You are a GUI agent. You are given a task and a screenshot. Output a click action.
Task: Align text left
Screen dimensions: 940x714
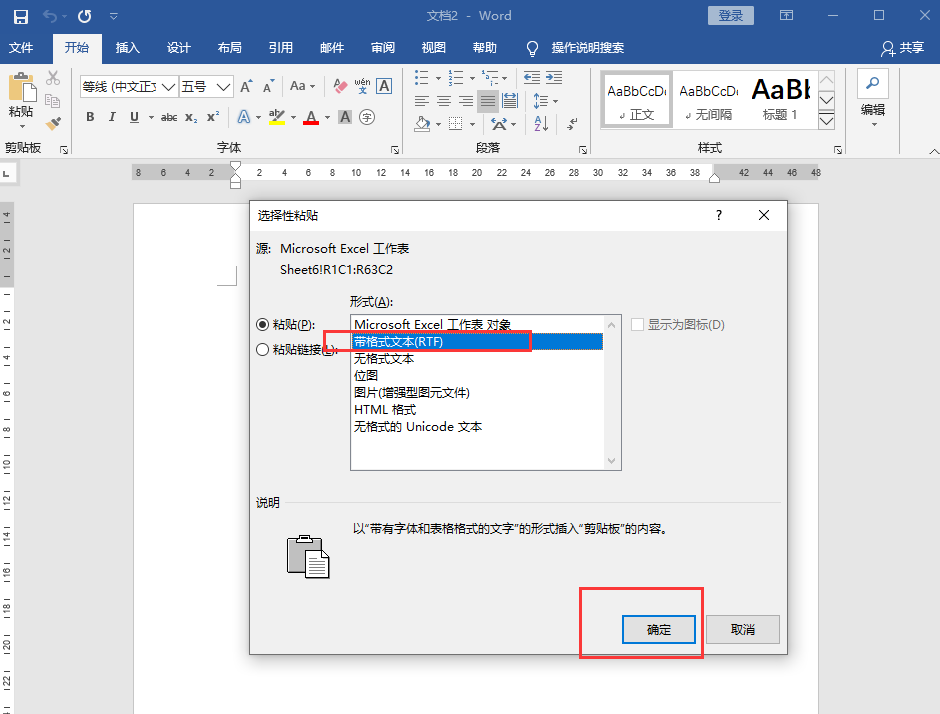pyautogui.click(x=422, y=101)
